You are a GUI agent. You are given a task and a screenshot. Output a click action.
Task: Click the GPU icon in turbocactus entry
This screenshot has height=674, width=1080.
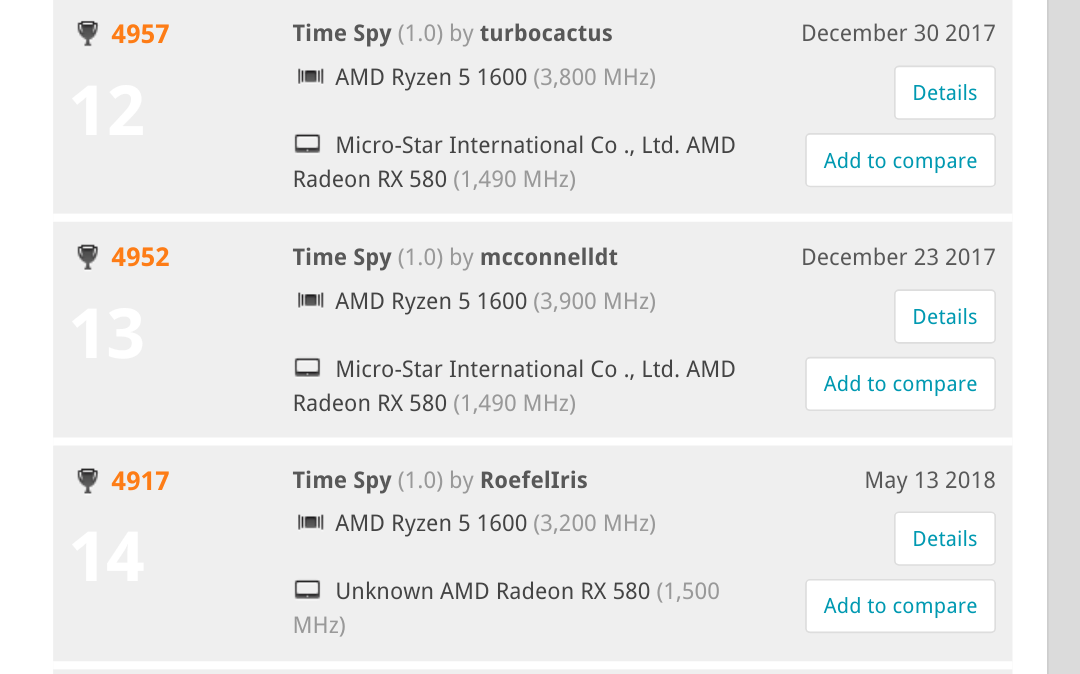[x=308, y=145]
